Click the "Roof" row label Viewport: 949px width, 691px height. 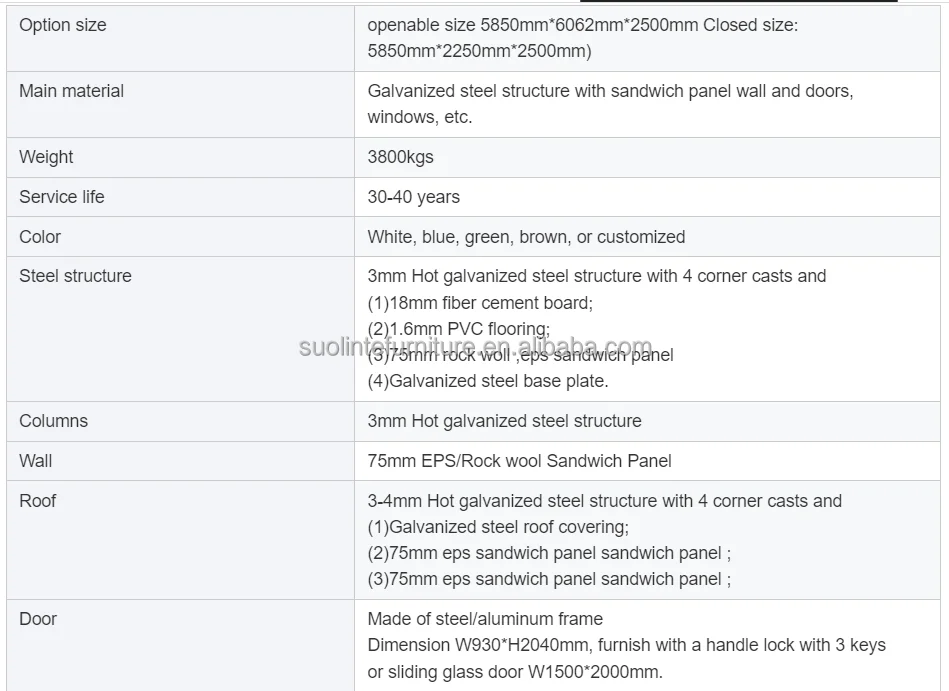pyautogui.click(x=37, y=501)
